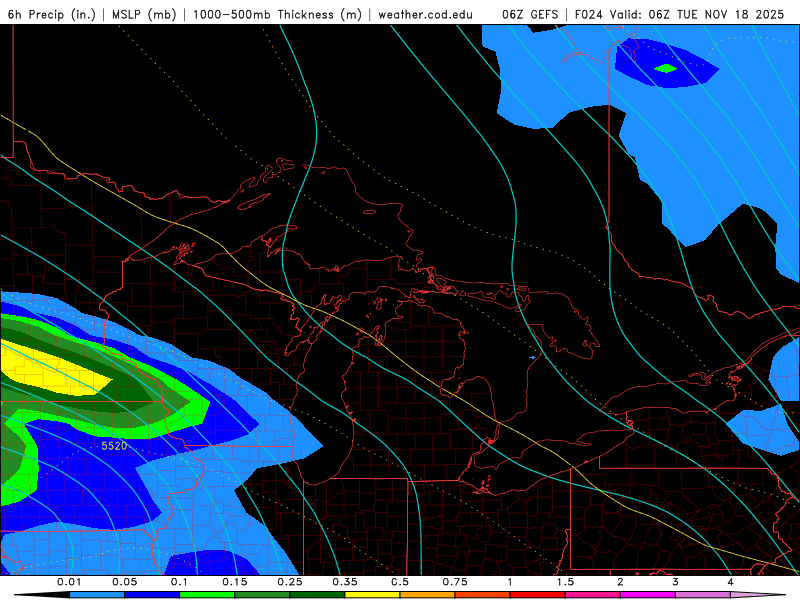Select the bright green 0.1 legend swatch
This screenshot has height=600, width=800.
(x=207, y=595)
